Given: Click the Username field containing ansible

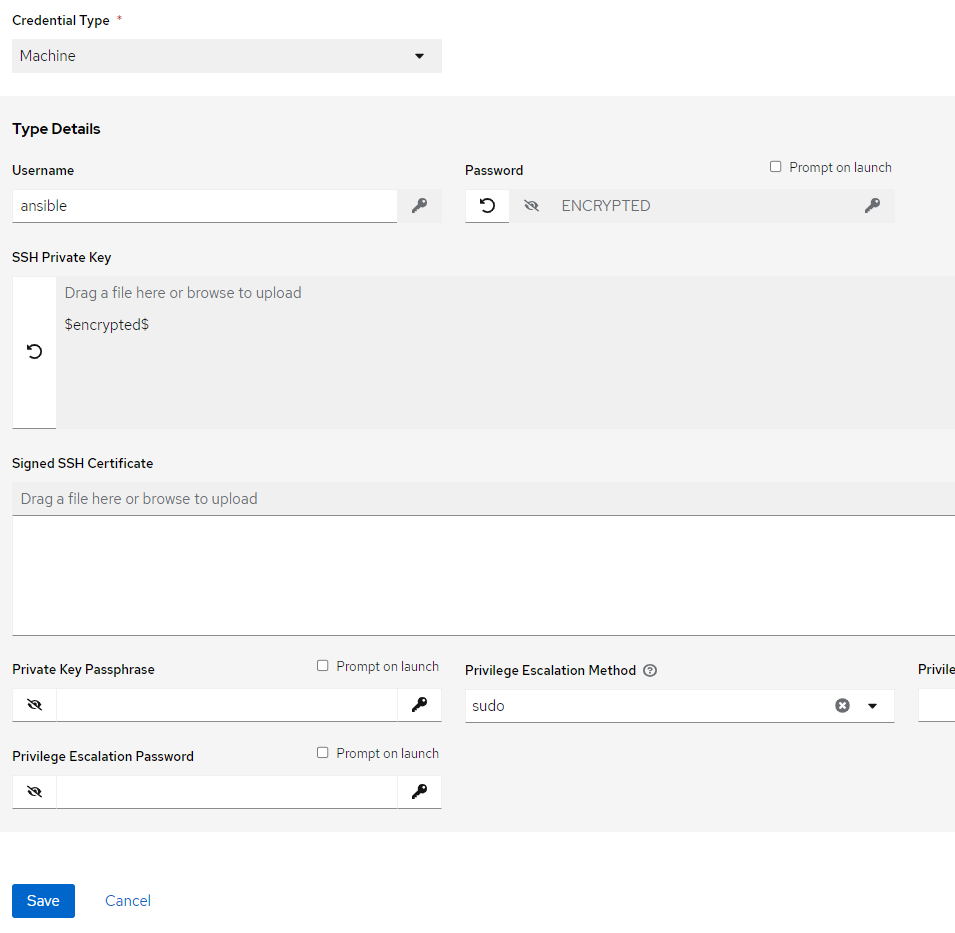Looking at the screenshot, I should (x=205, y=206).
